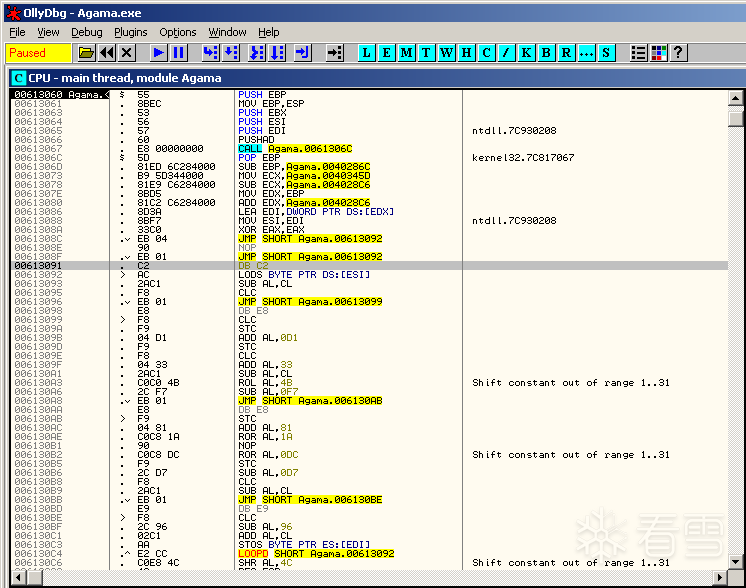Select the CALL Agama.0061306C instruction
This screenshot has height=588, width=746.
click(295, 148)
